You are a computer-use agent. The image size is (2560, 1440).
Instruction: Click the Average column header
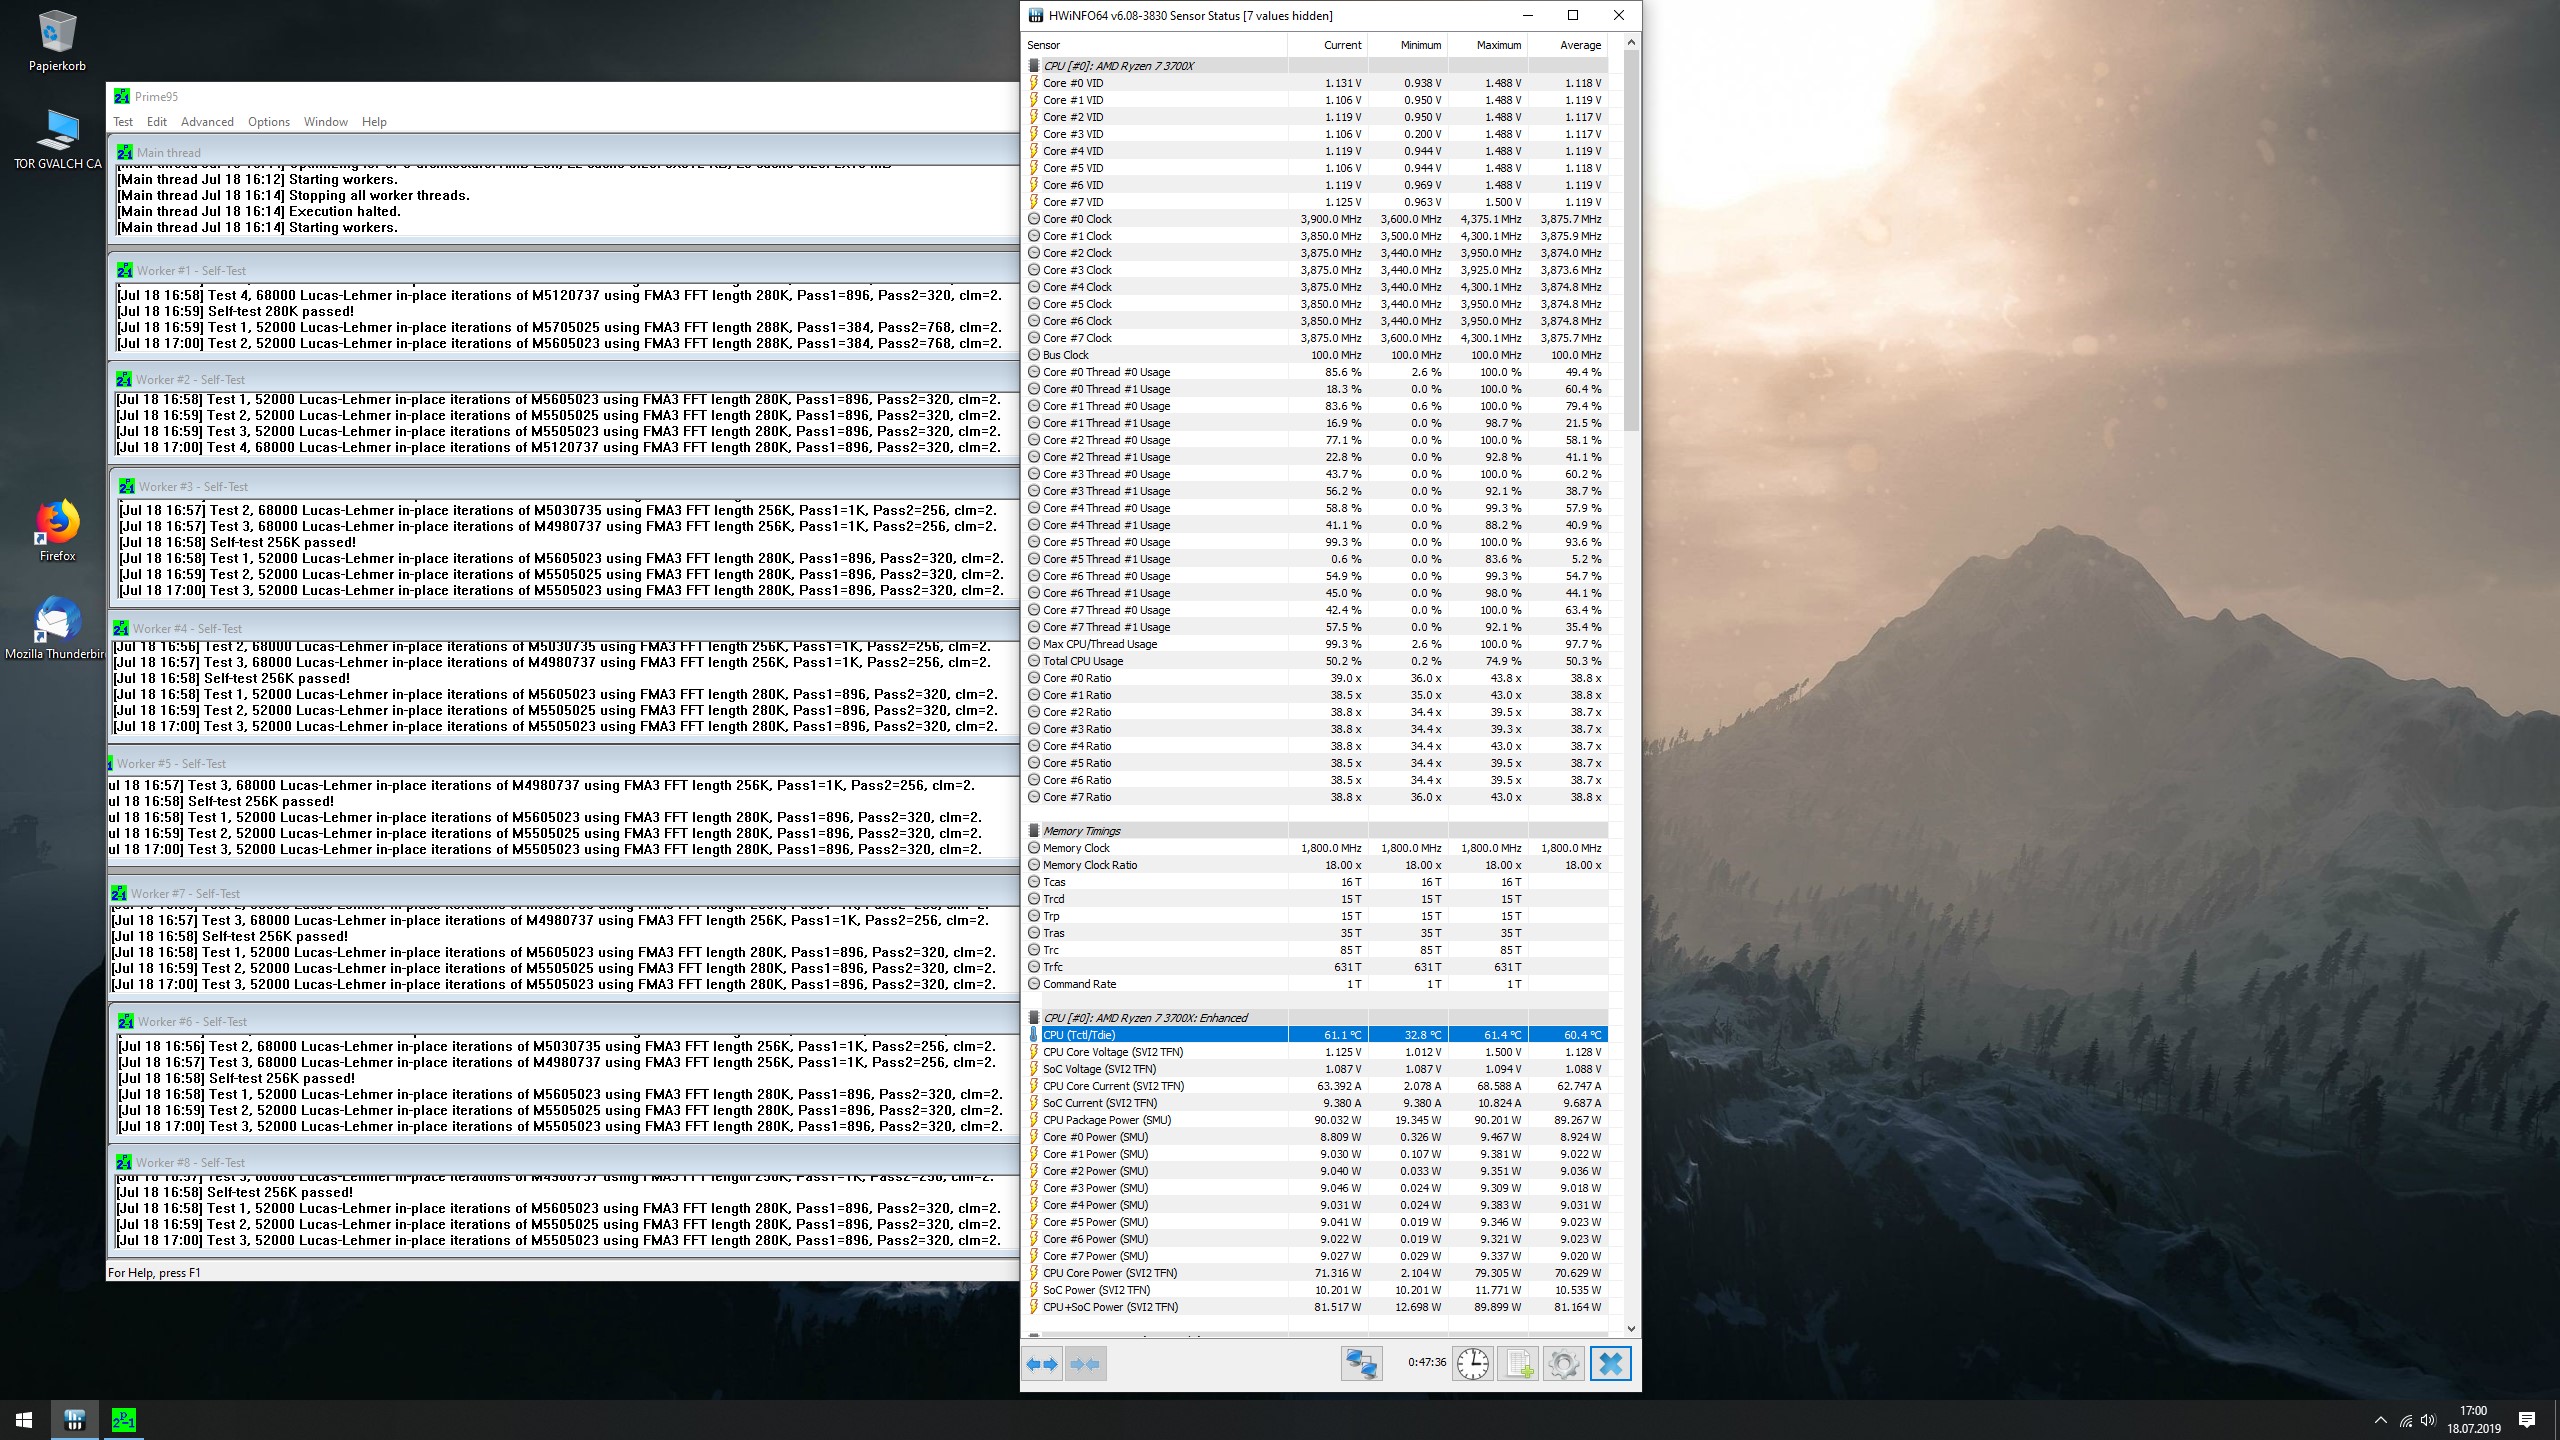coord(1579,45)
